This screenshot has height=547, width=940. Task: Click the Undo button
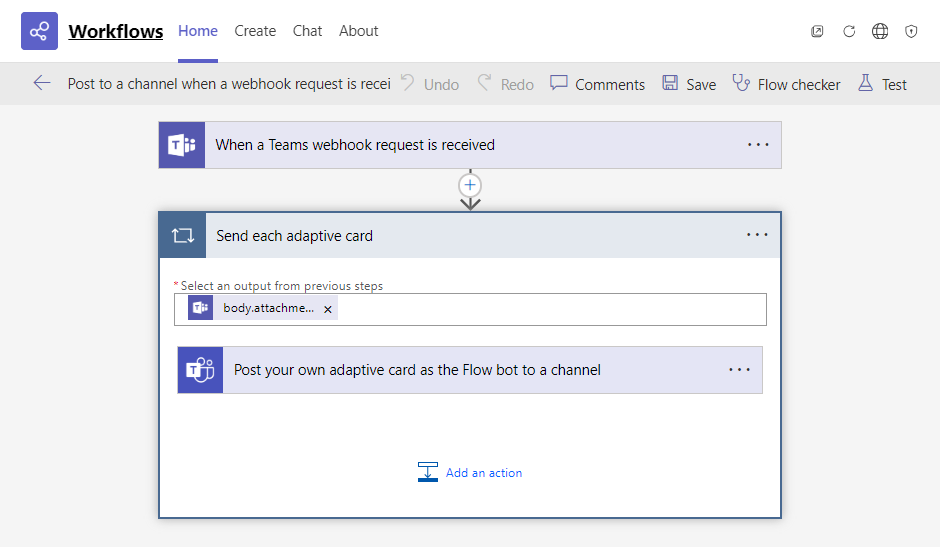point(430,84)
